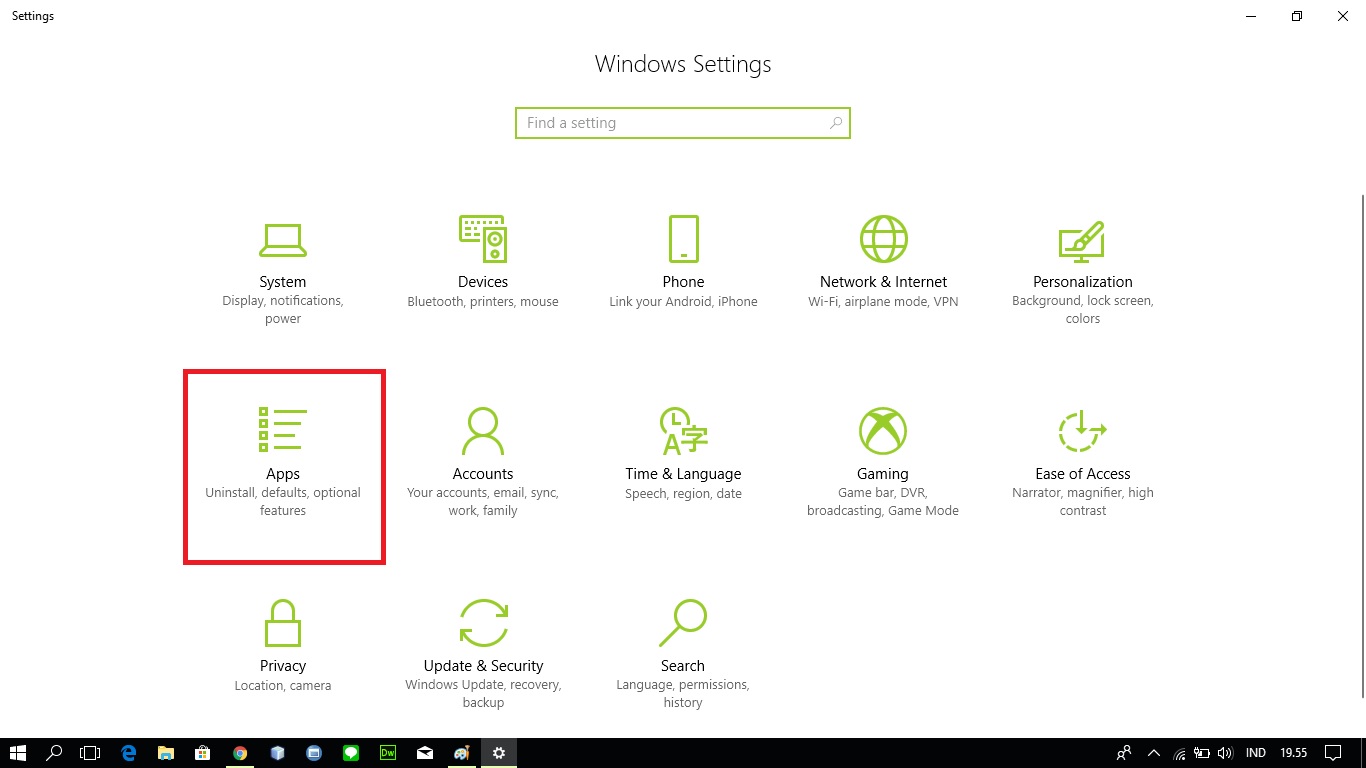Open the highlighted Apps category
This screenshot has width=1366, height=768.
click(x=283, y=464)
